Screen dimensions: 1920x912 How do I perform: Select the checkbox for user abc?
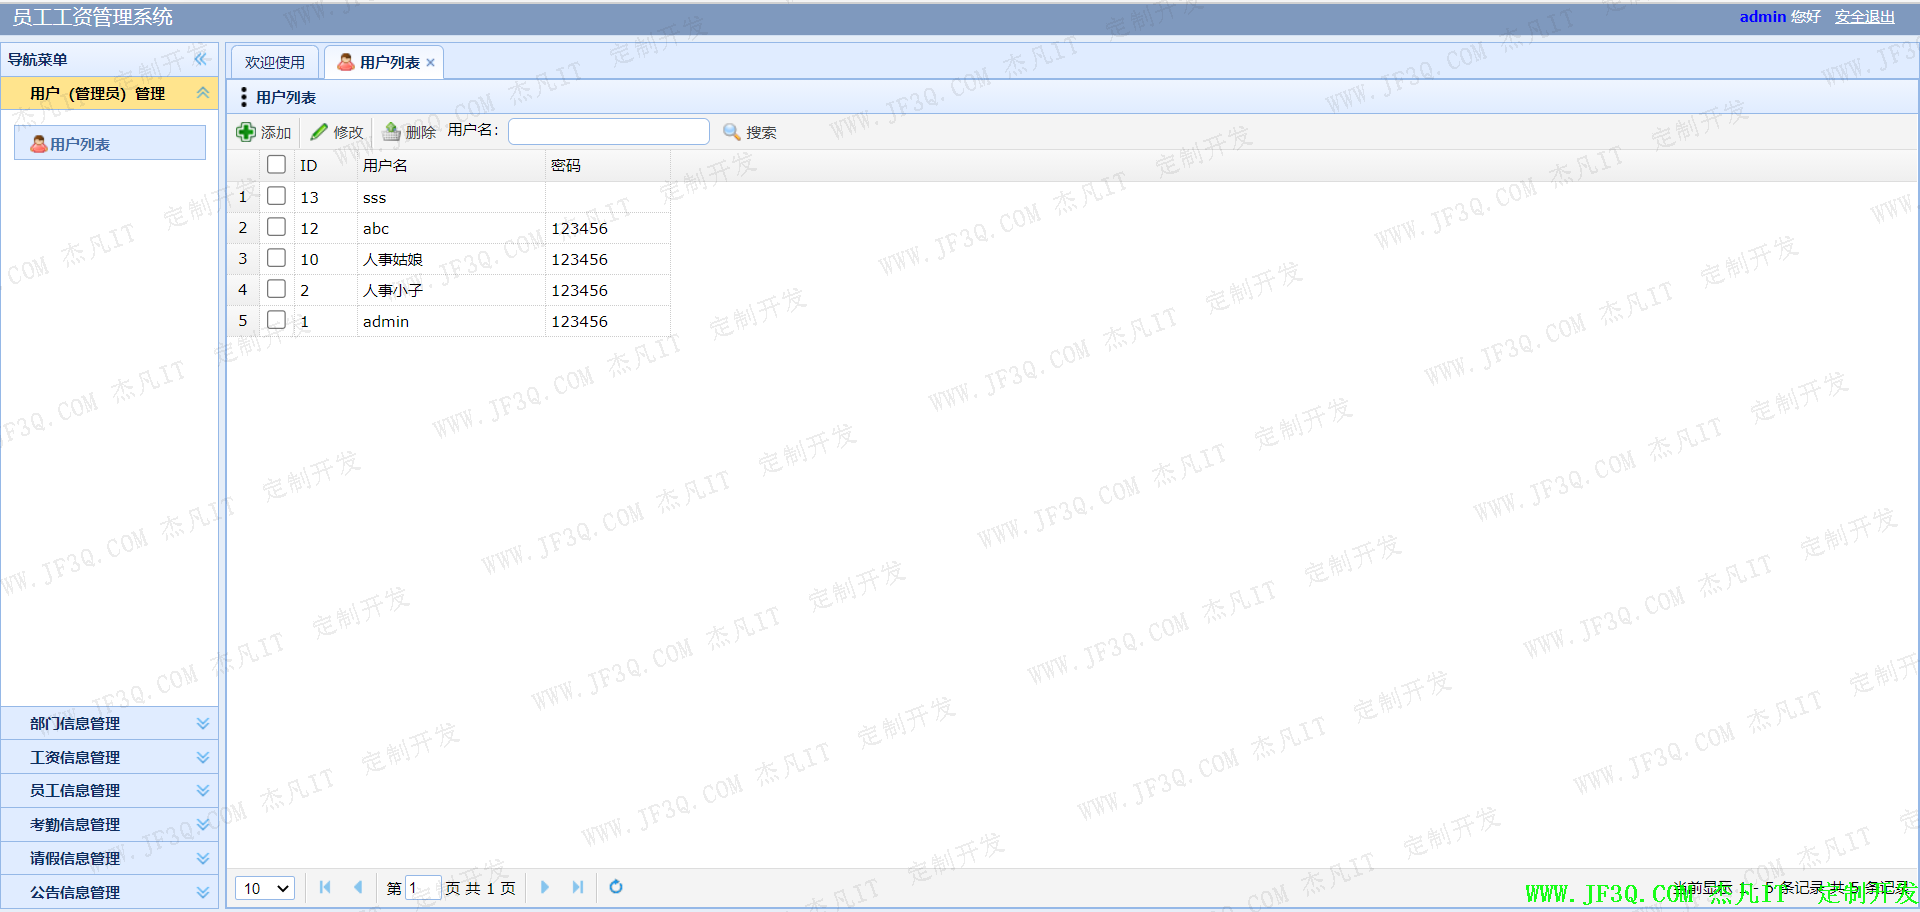[x=277, y=227]
